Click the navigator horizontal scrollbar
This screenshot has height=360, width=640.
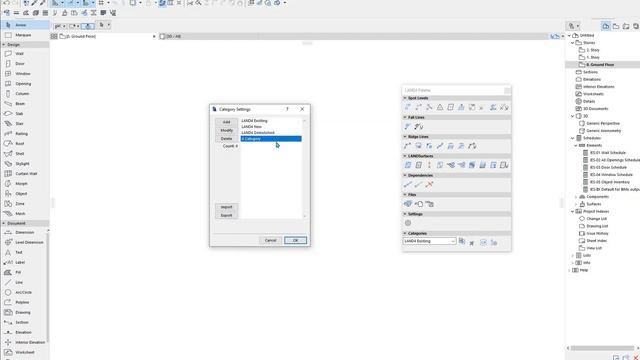point(602,348)
